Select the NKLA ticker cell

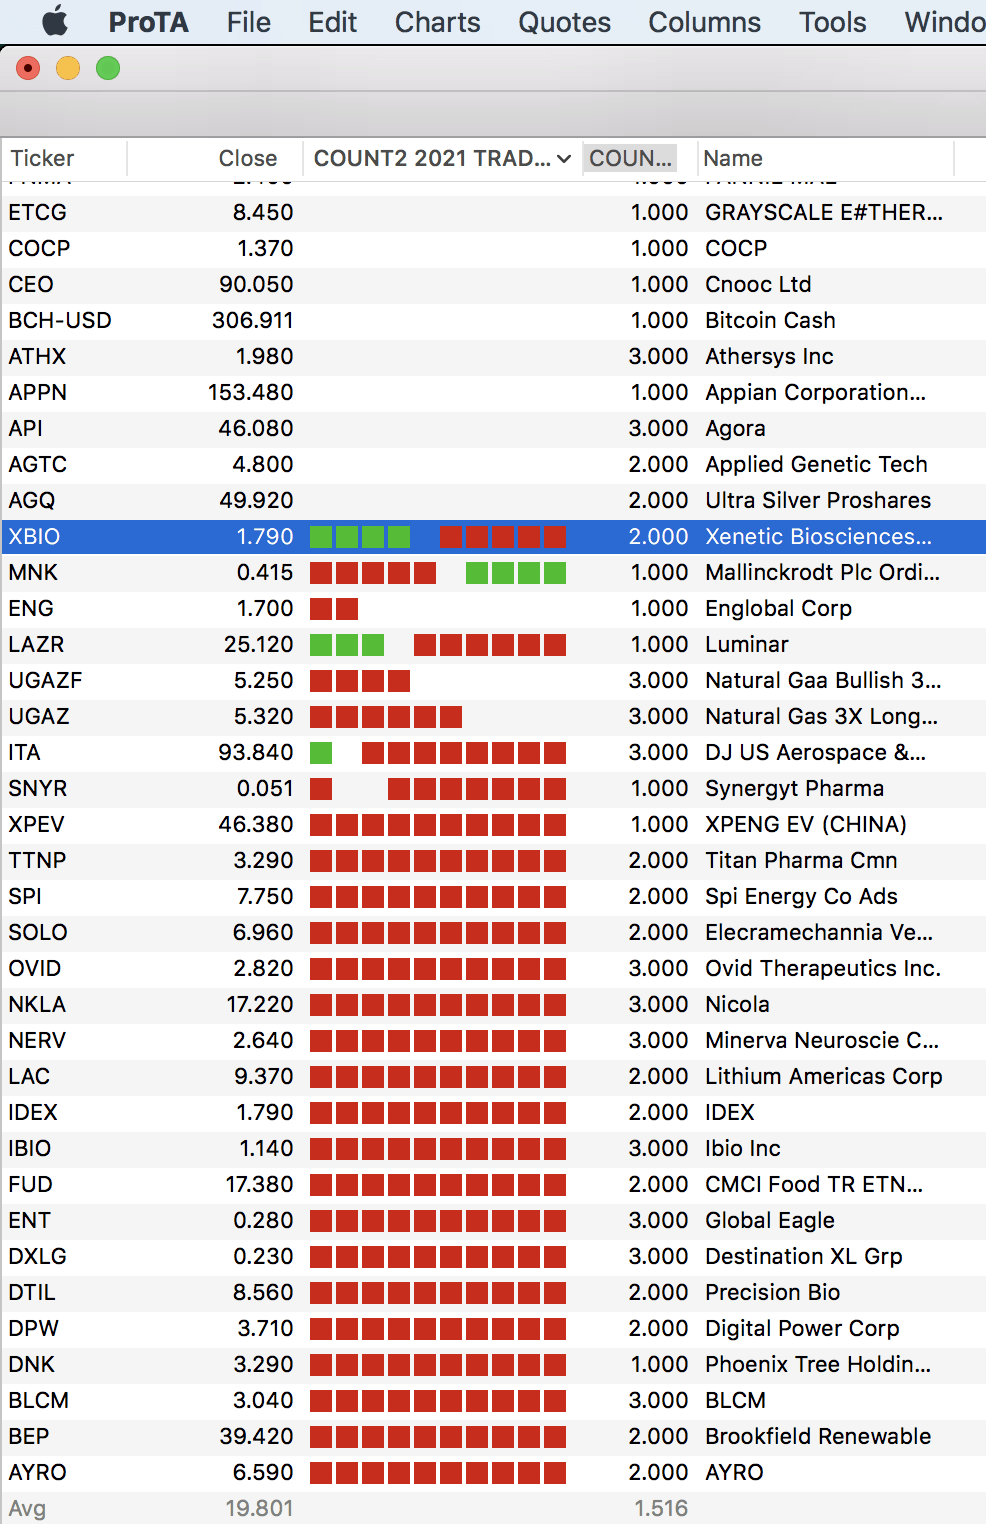tap(37, 1004)
